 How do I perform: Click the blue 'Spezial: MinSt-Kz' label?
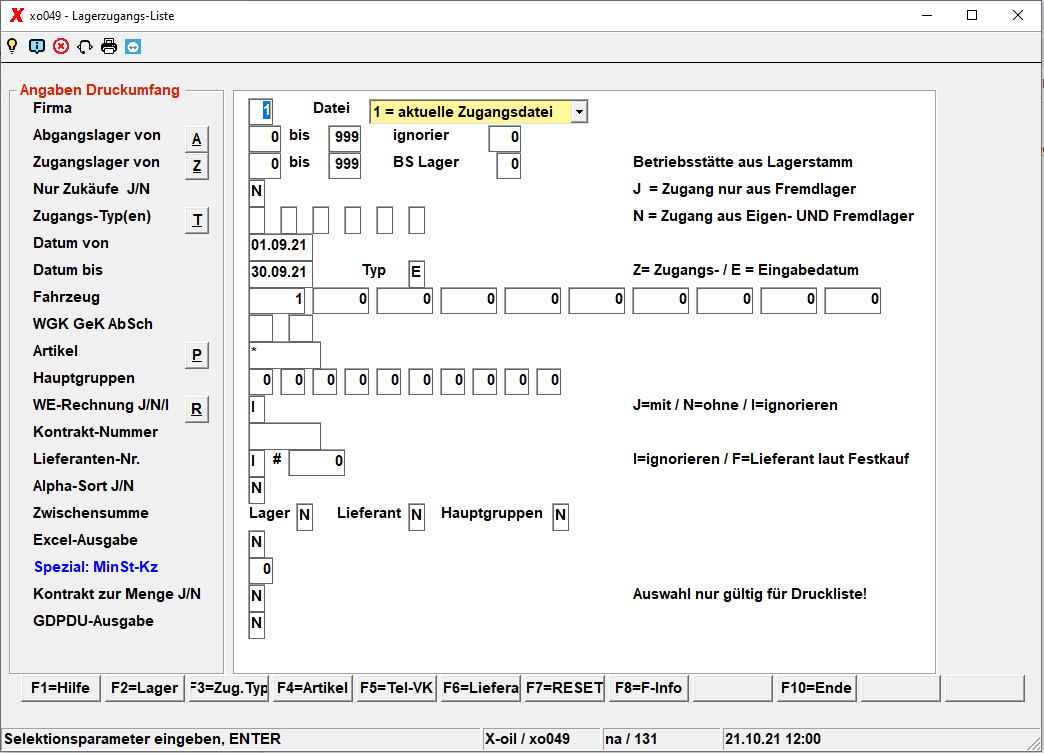tap(96, 567)
